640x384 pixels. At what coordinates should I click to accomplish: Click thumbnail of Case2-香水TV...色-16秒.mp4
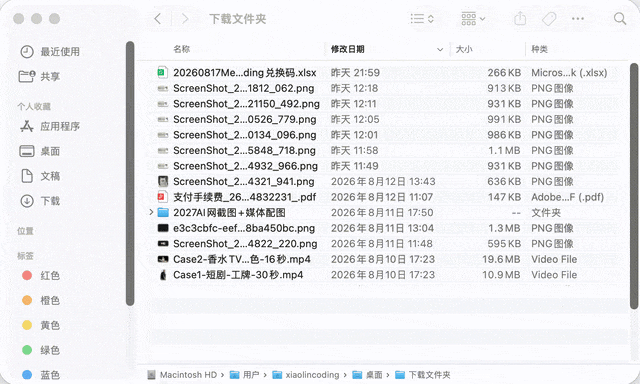click(x=163, y=259)
